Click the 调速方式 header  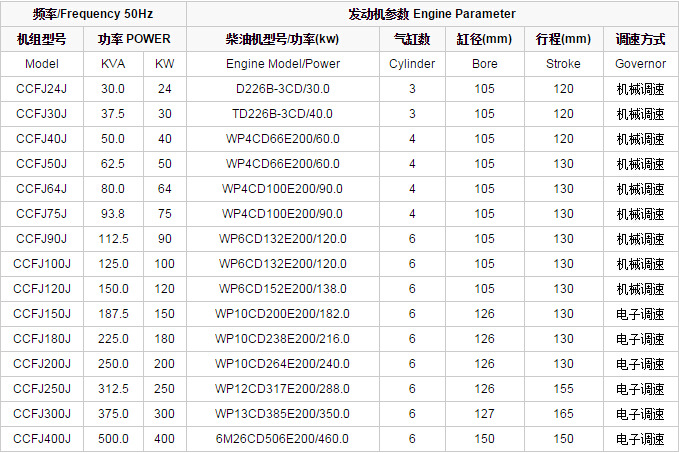coord(640,39)
